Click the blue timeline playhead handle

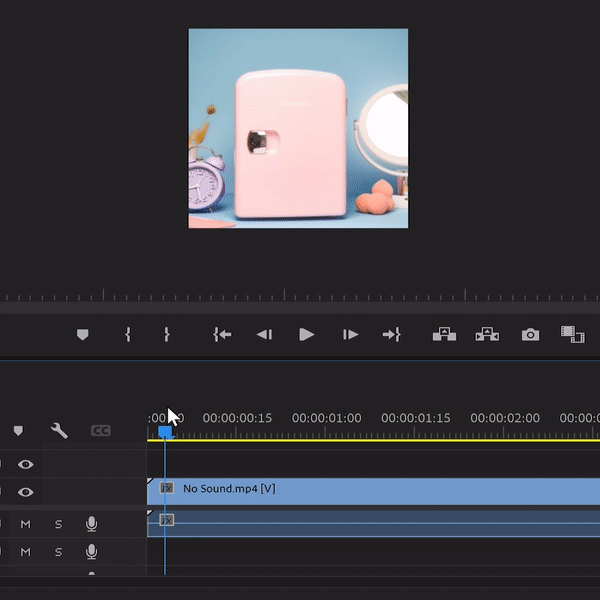[165, 433]
